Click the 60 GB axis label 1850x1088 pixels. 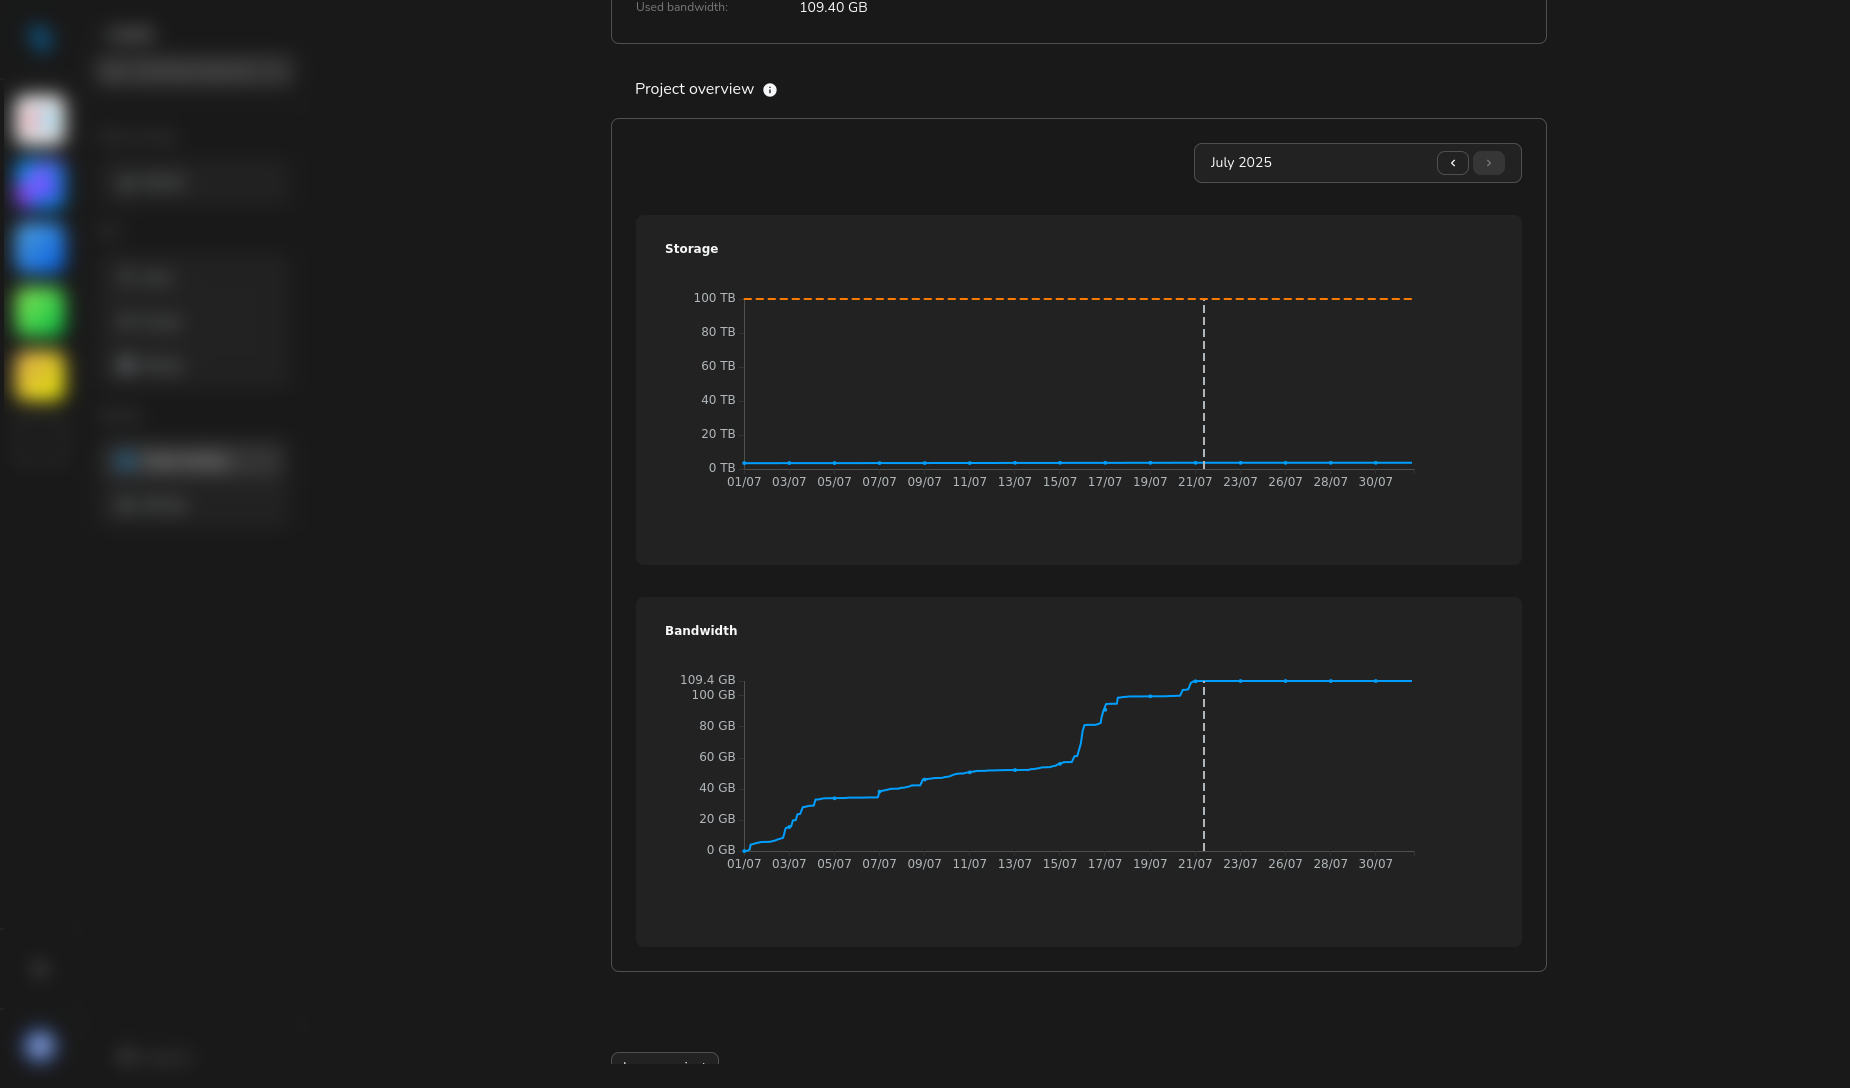[x=717, y=757]
